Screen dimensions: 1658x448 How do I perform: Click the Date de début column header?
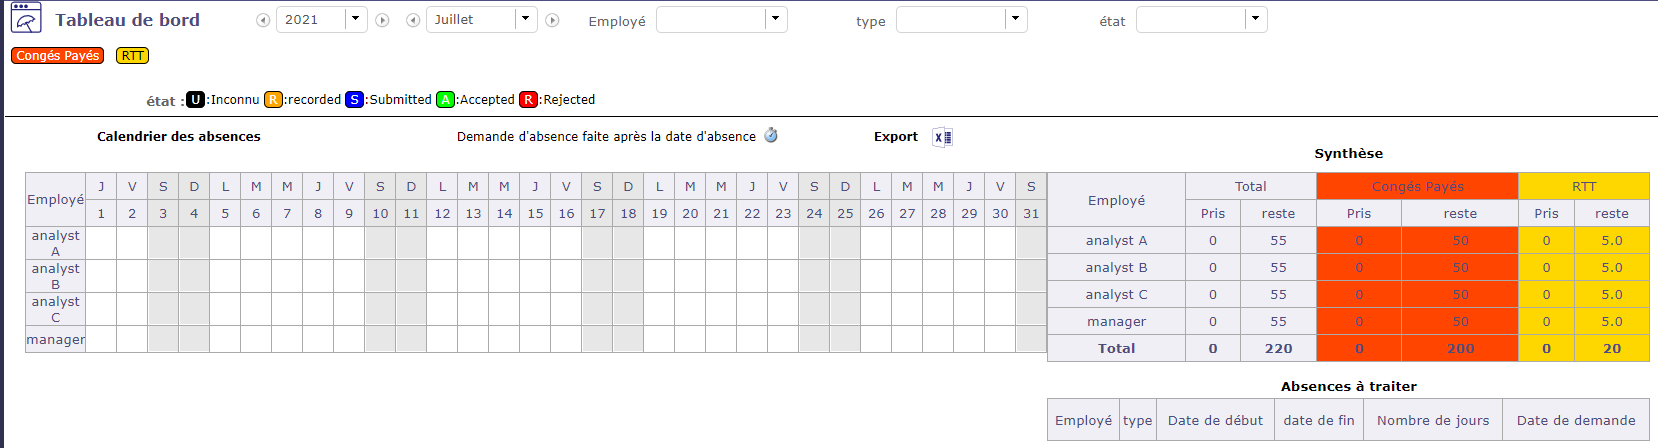click(x=1215, y=420)
